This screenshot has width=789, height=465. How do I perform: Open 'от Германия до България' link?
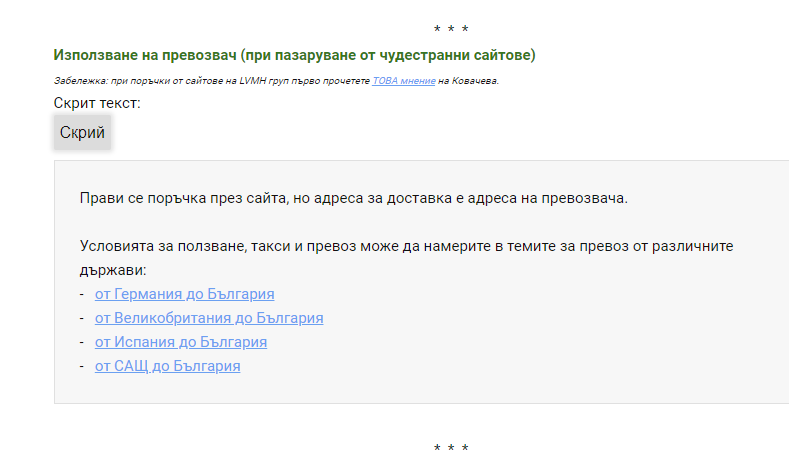pos(184,294)
